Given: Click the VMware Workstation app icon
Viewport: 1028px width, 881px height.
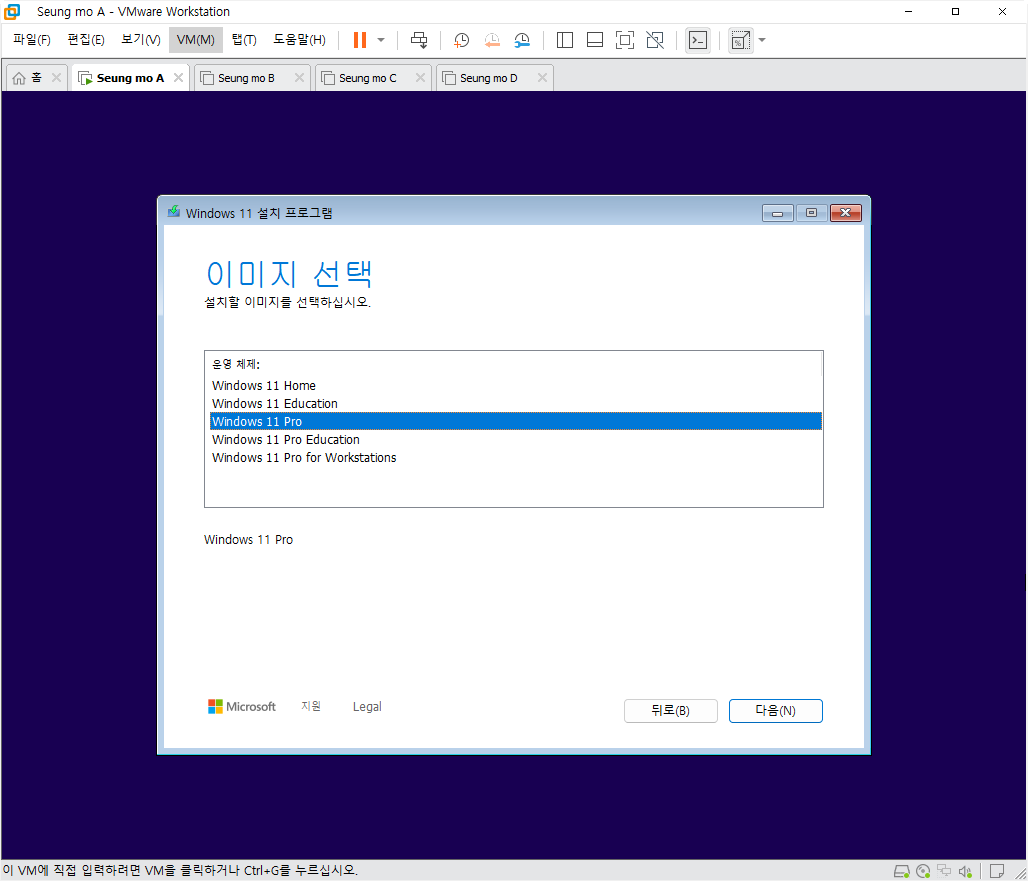Looking at the screenshot, I should [12, 12].
